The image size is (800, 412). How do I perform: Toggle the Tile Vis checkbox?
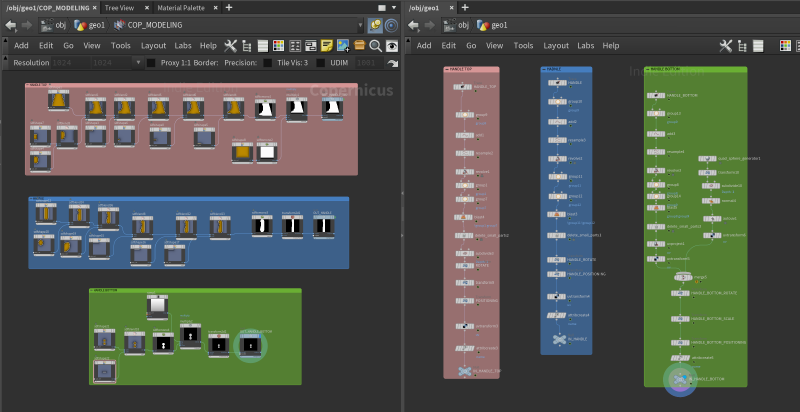tap(268, 63)
